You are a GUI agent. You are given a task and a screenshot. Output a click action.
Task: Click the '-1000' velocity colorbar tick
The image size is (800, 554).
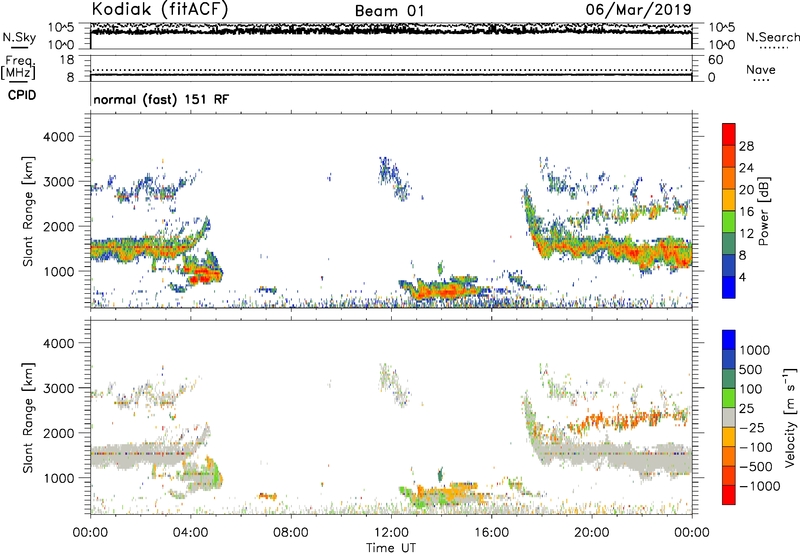tap(759, 486)
